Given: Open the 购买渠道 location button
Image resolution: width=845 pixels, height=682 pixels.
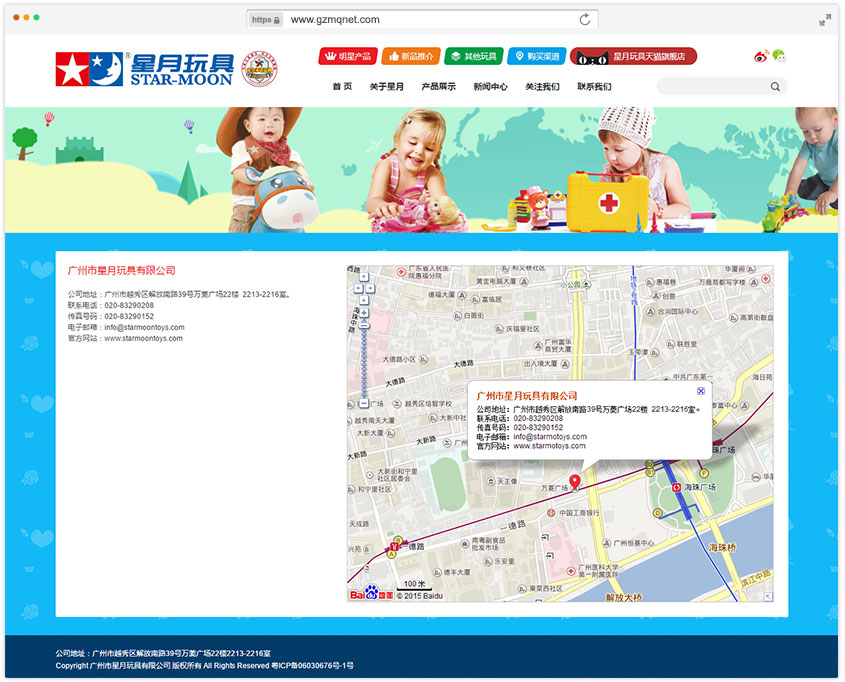Looking at the screenshot, I should [x=536, y=56].
